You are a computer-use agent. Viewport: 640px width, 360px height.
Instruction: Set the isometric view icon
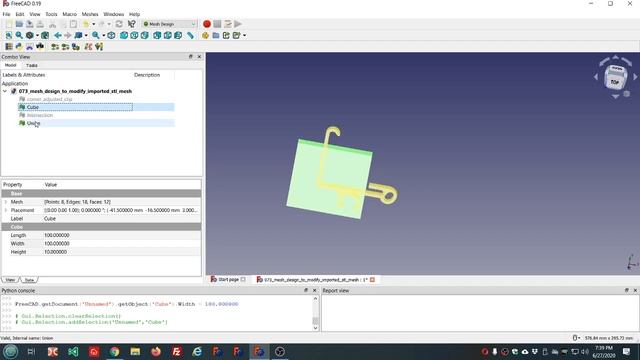pyautogui.click(x=111, y=36)
